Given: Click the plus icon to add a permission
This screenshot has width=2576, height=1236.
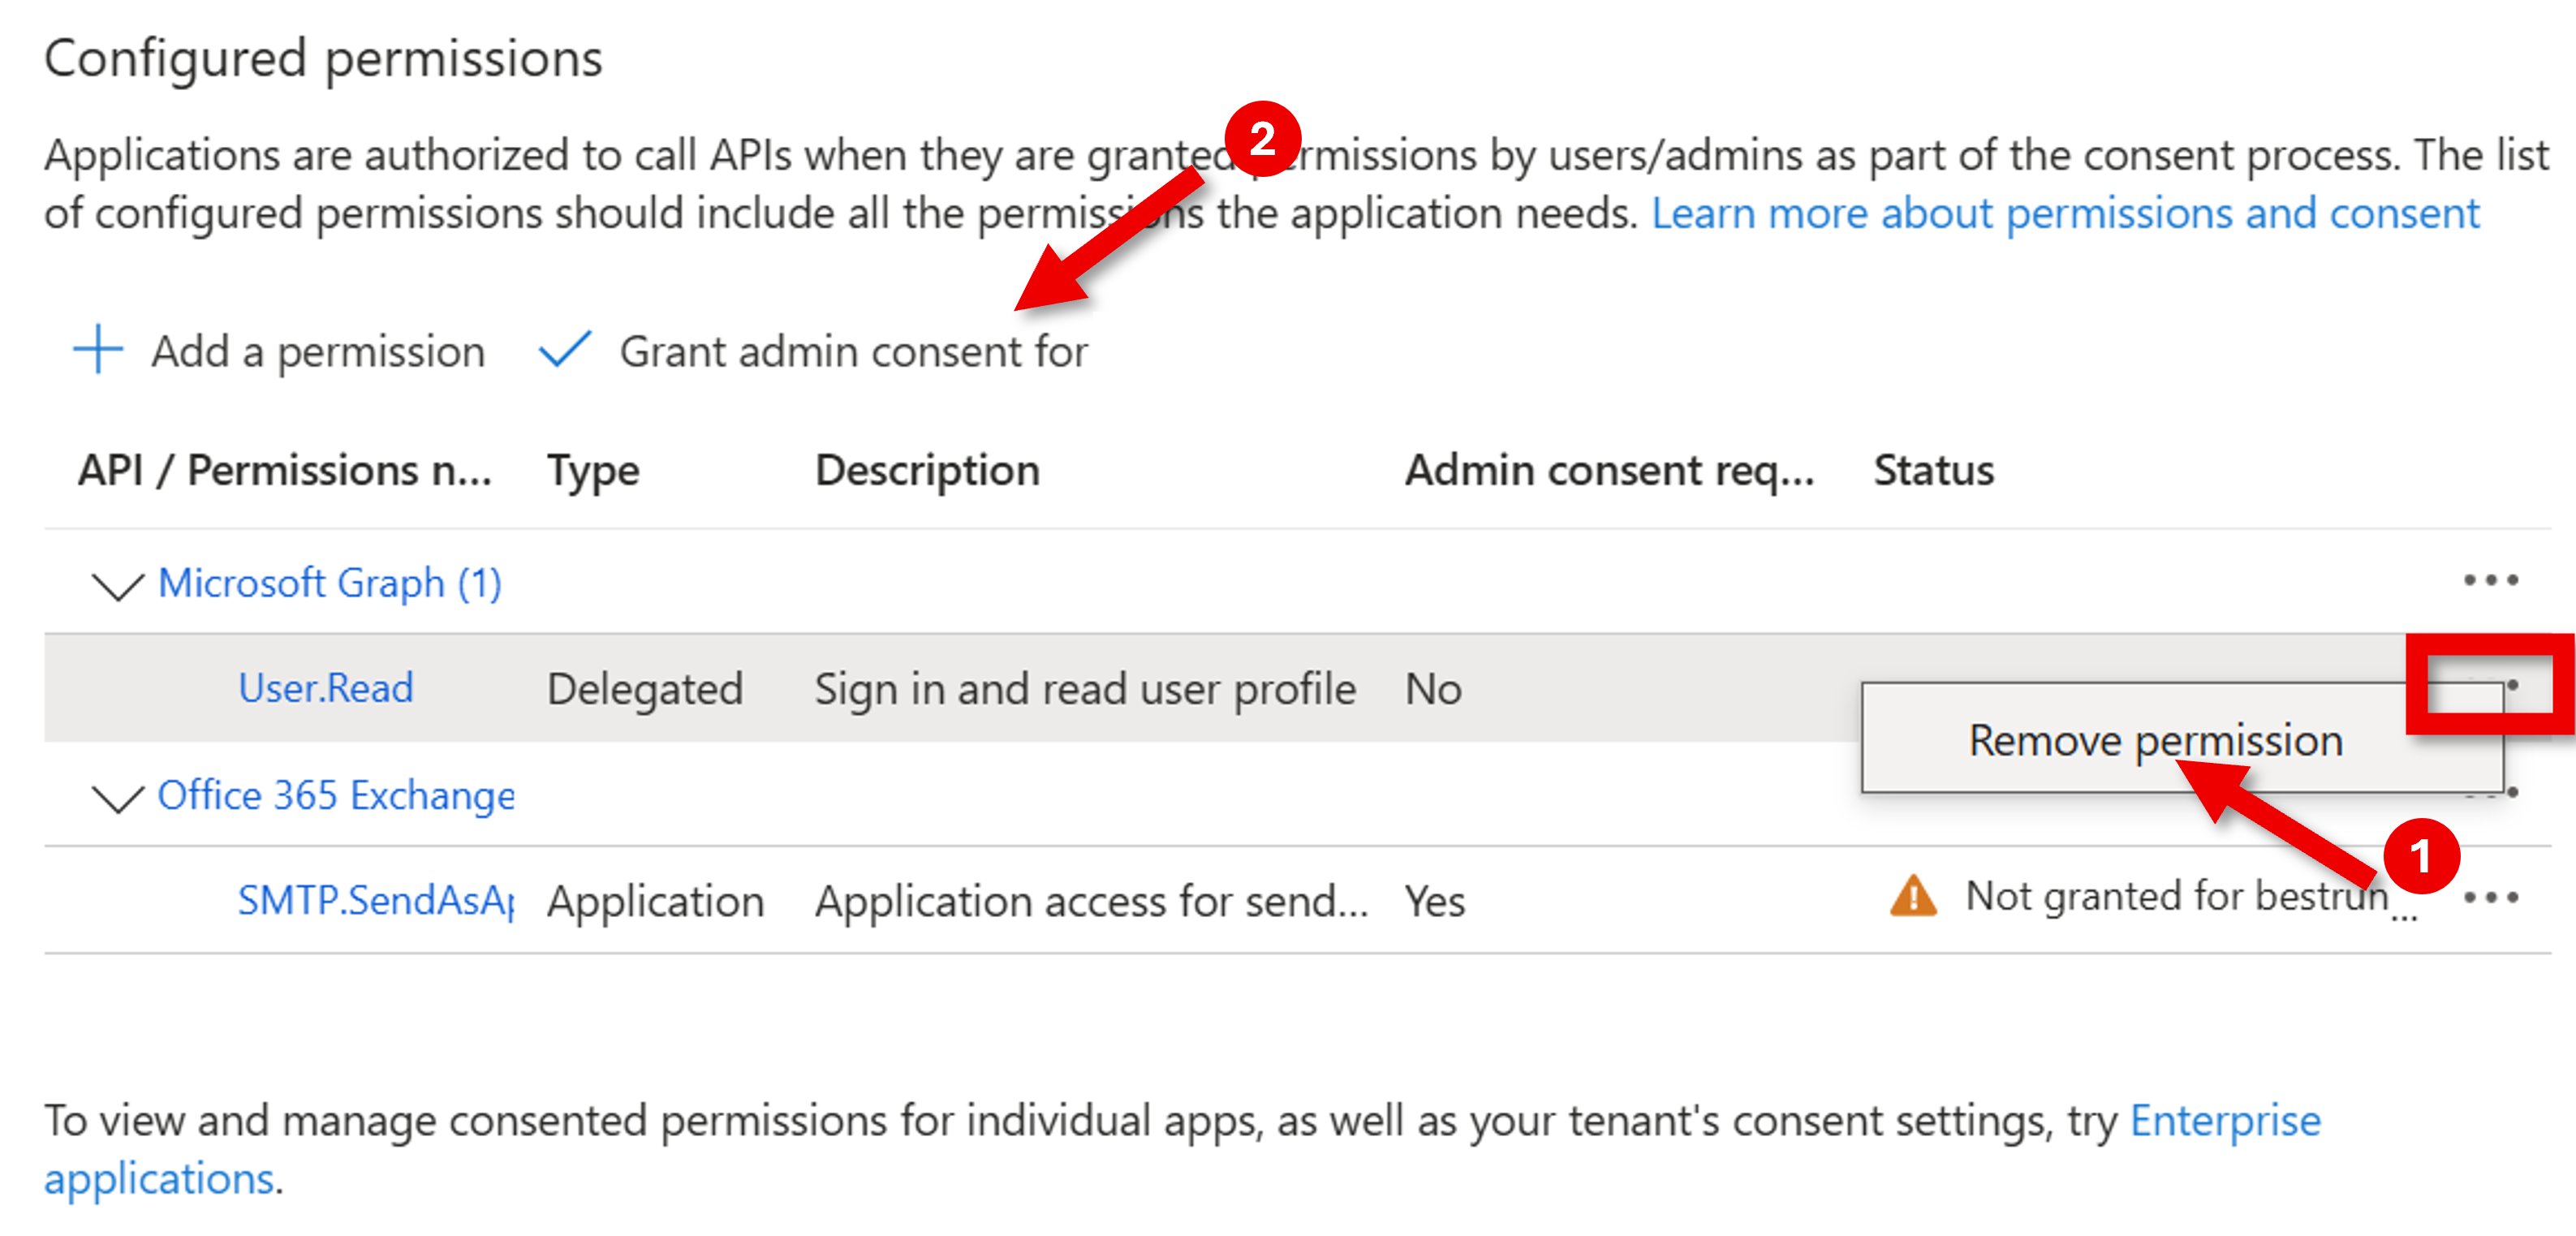Looking at the screenshot, I should click(x=97, y=351).
